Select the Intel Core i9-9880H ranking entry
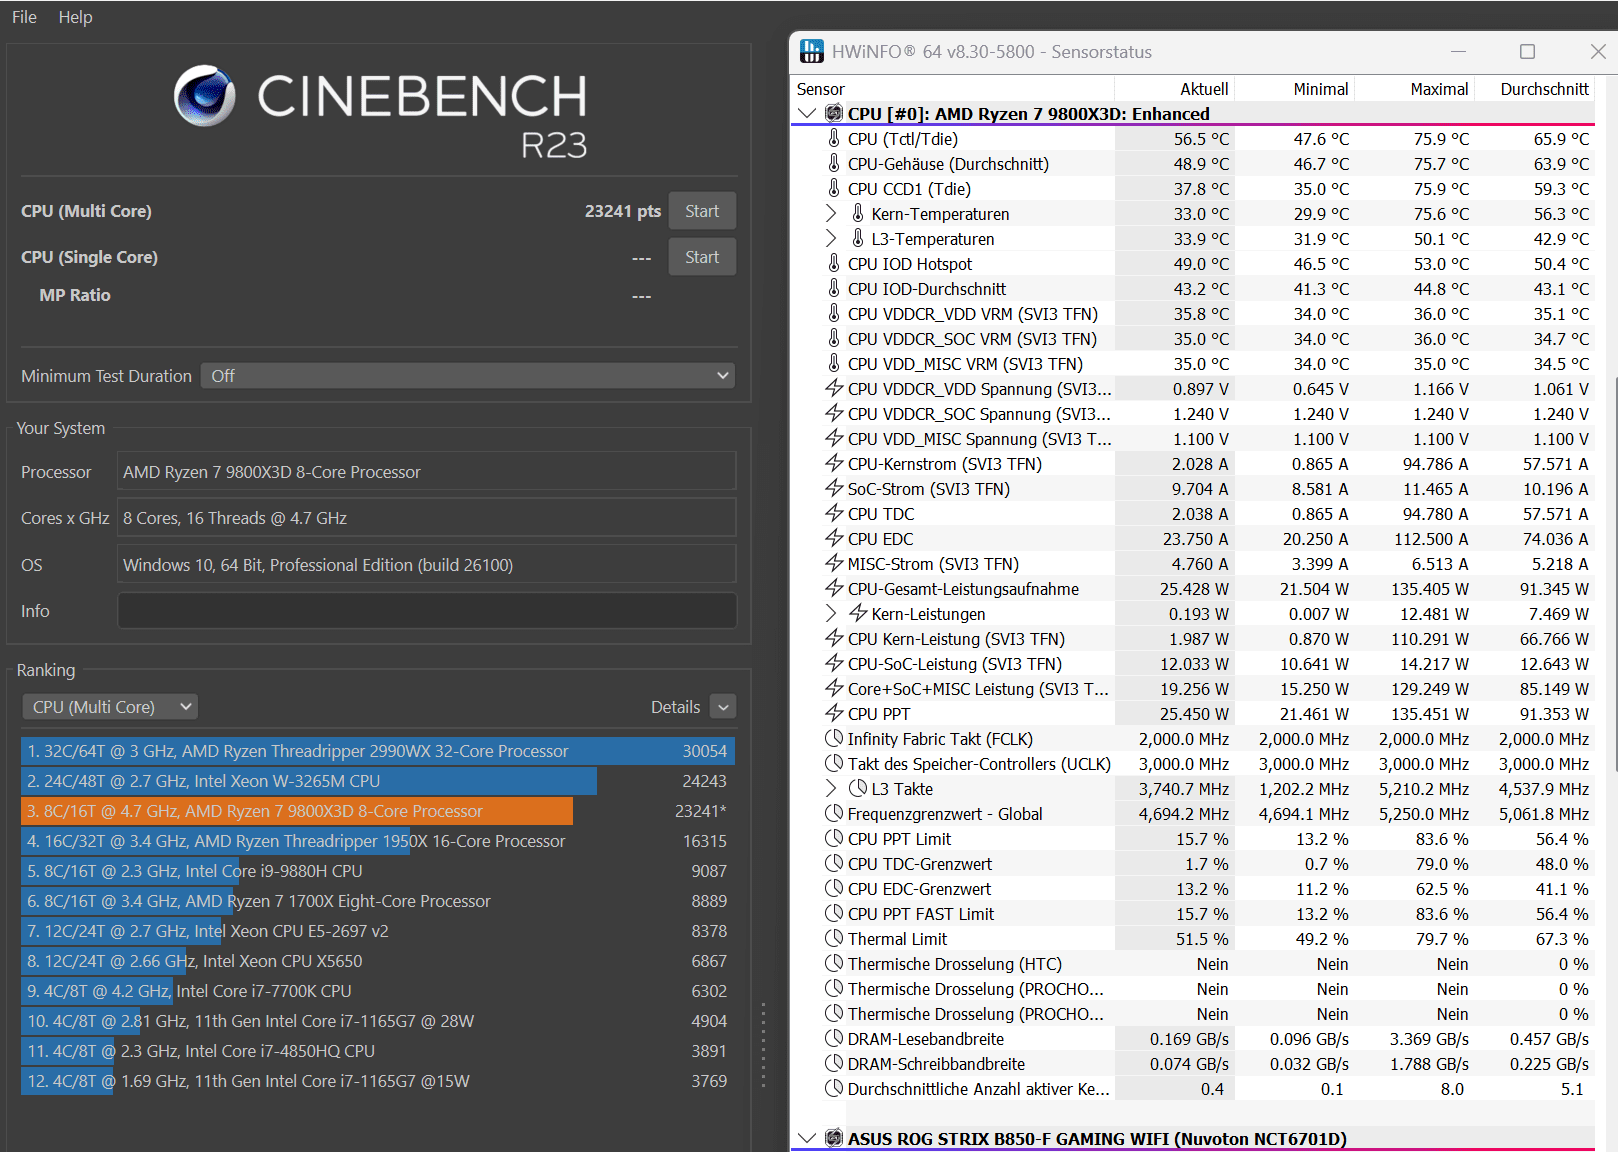The image size is (1618, 1152). point(378,871)
